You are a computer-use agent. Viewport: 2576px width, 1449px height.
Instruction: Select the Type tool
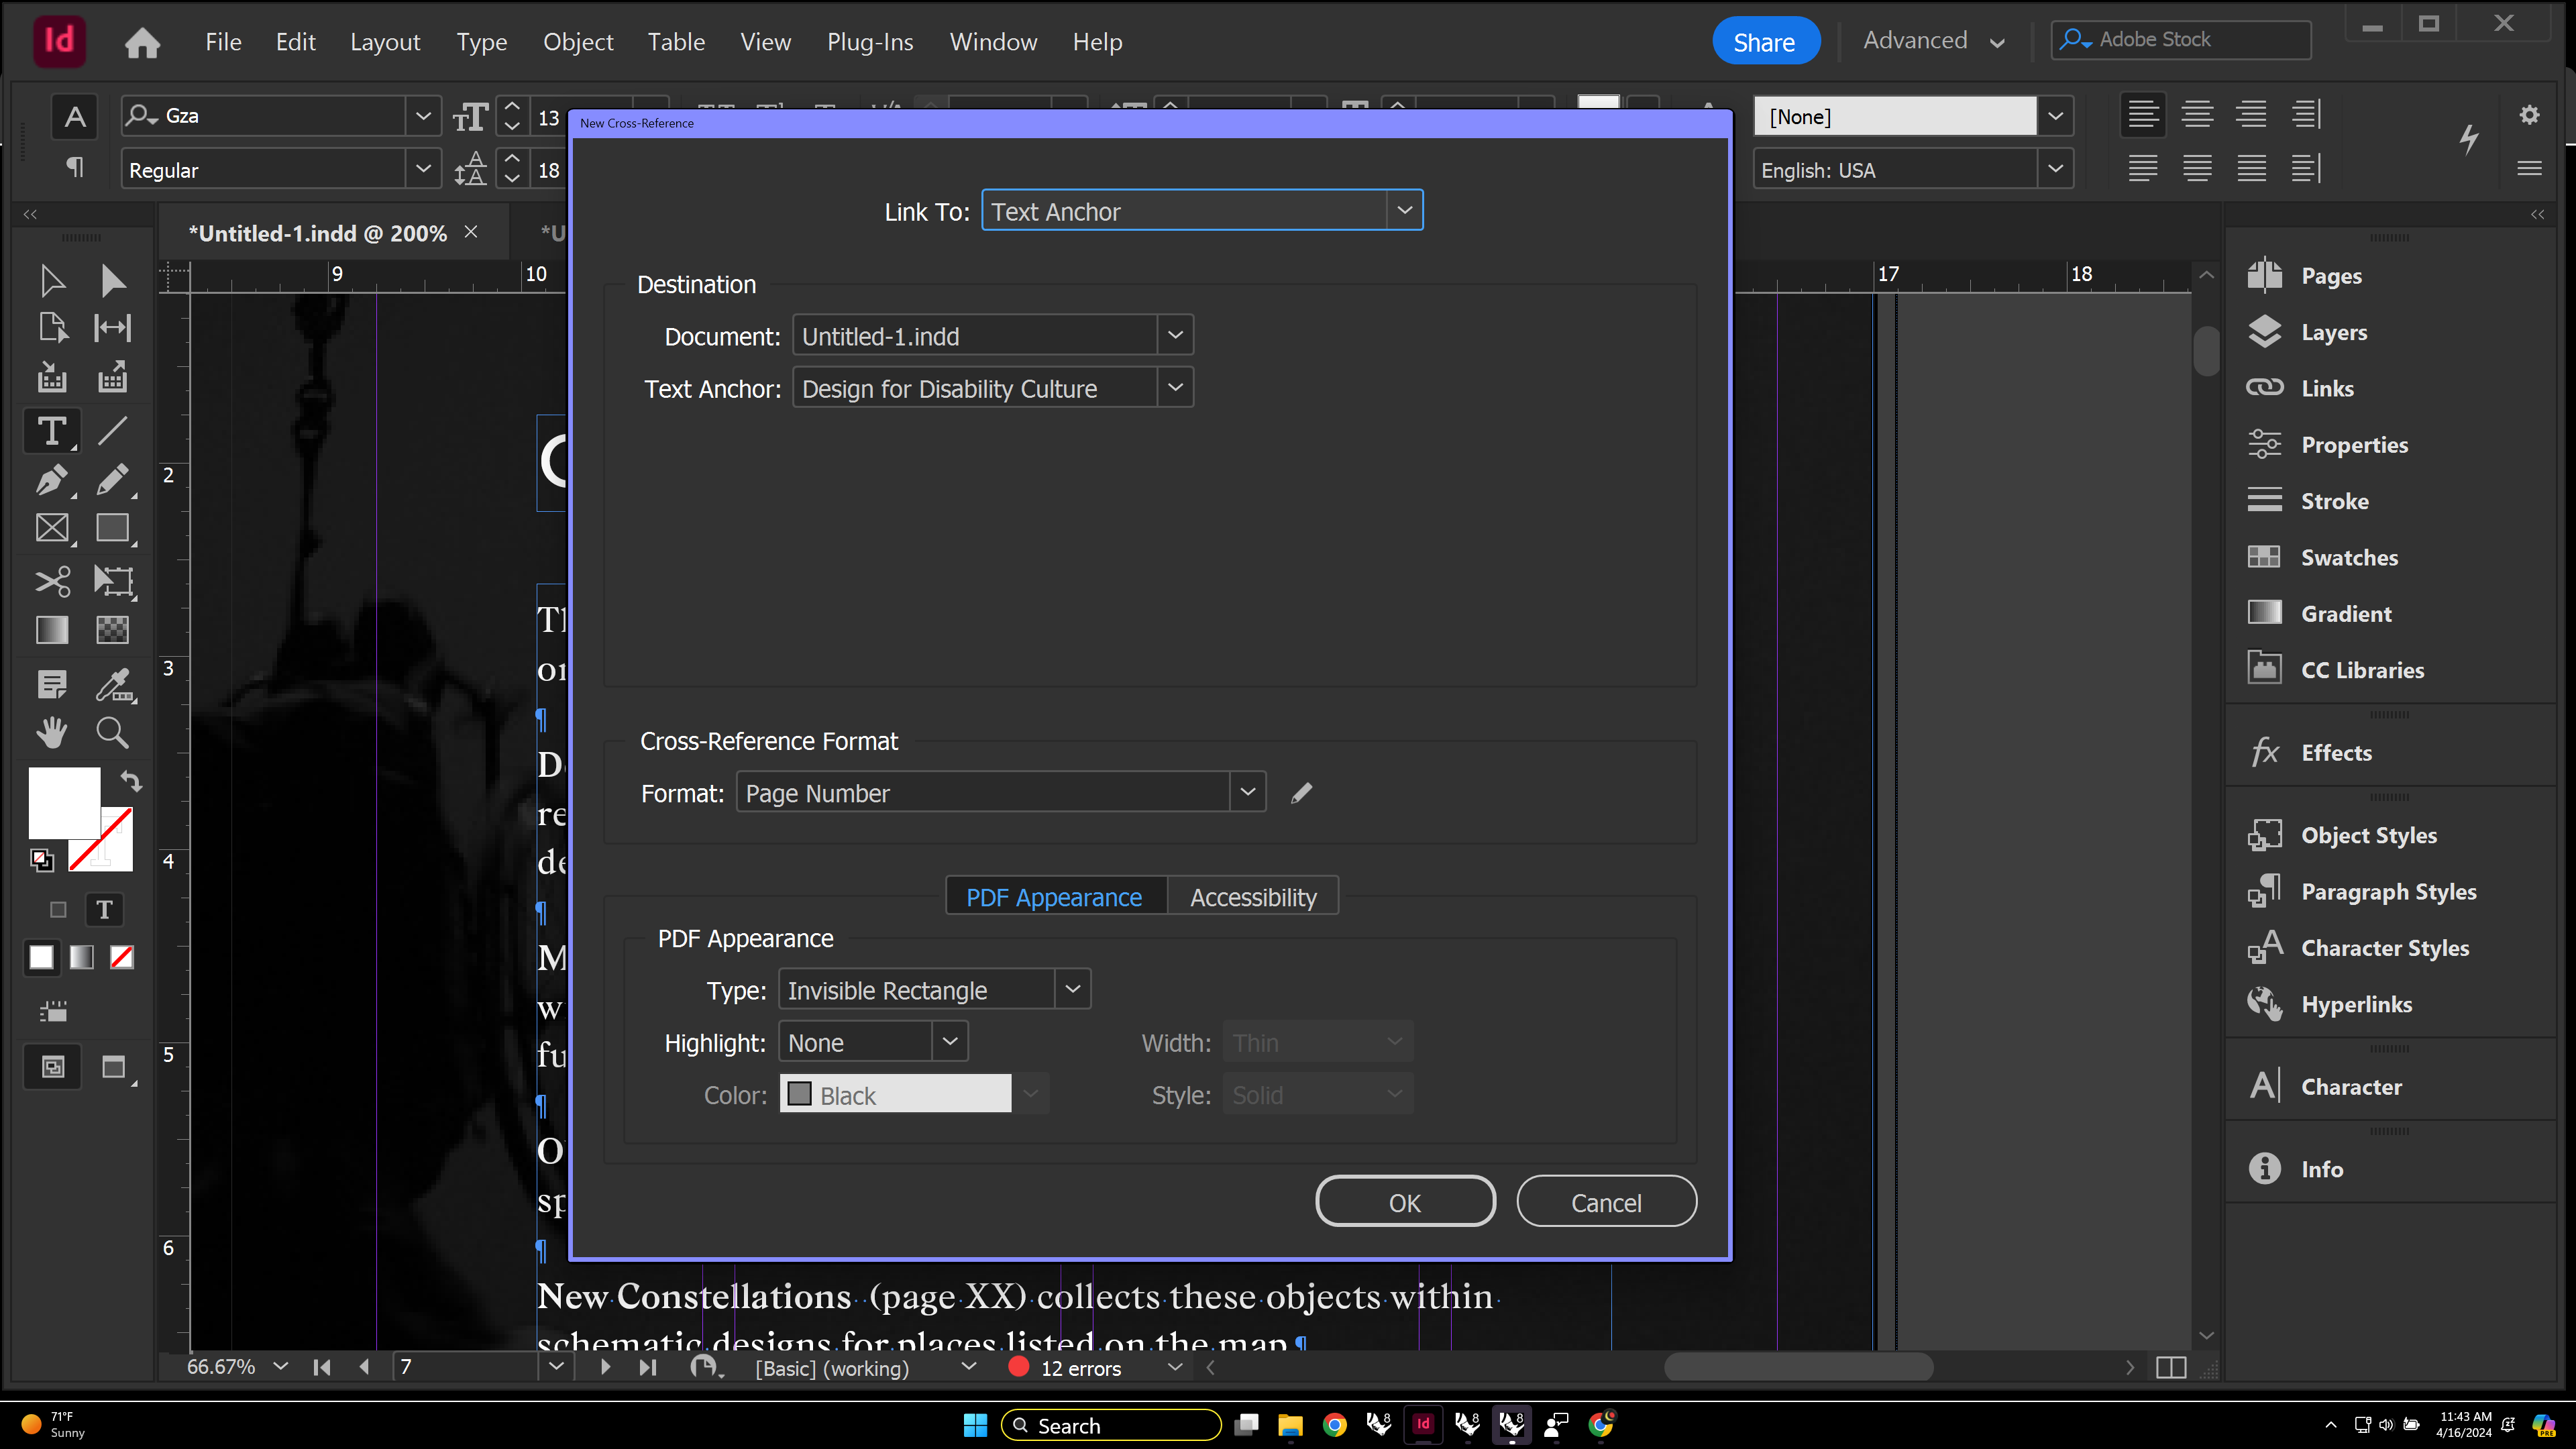click(51, 431)
